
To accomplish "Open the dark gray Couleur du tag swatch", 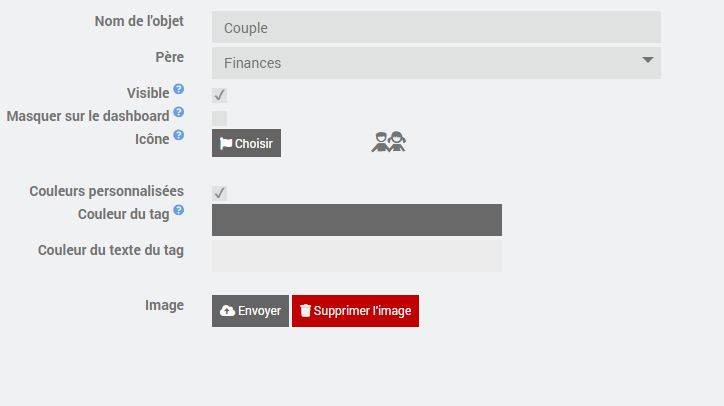I will click(x=357, y=220).
